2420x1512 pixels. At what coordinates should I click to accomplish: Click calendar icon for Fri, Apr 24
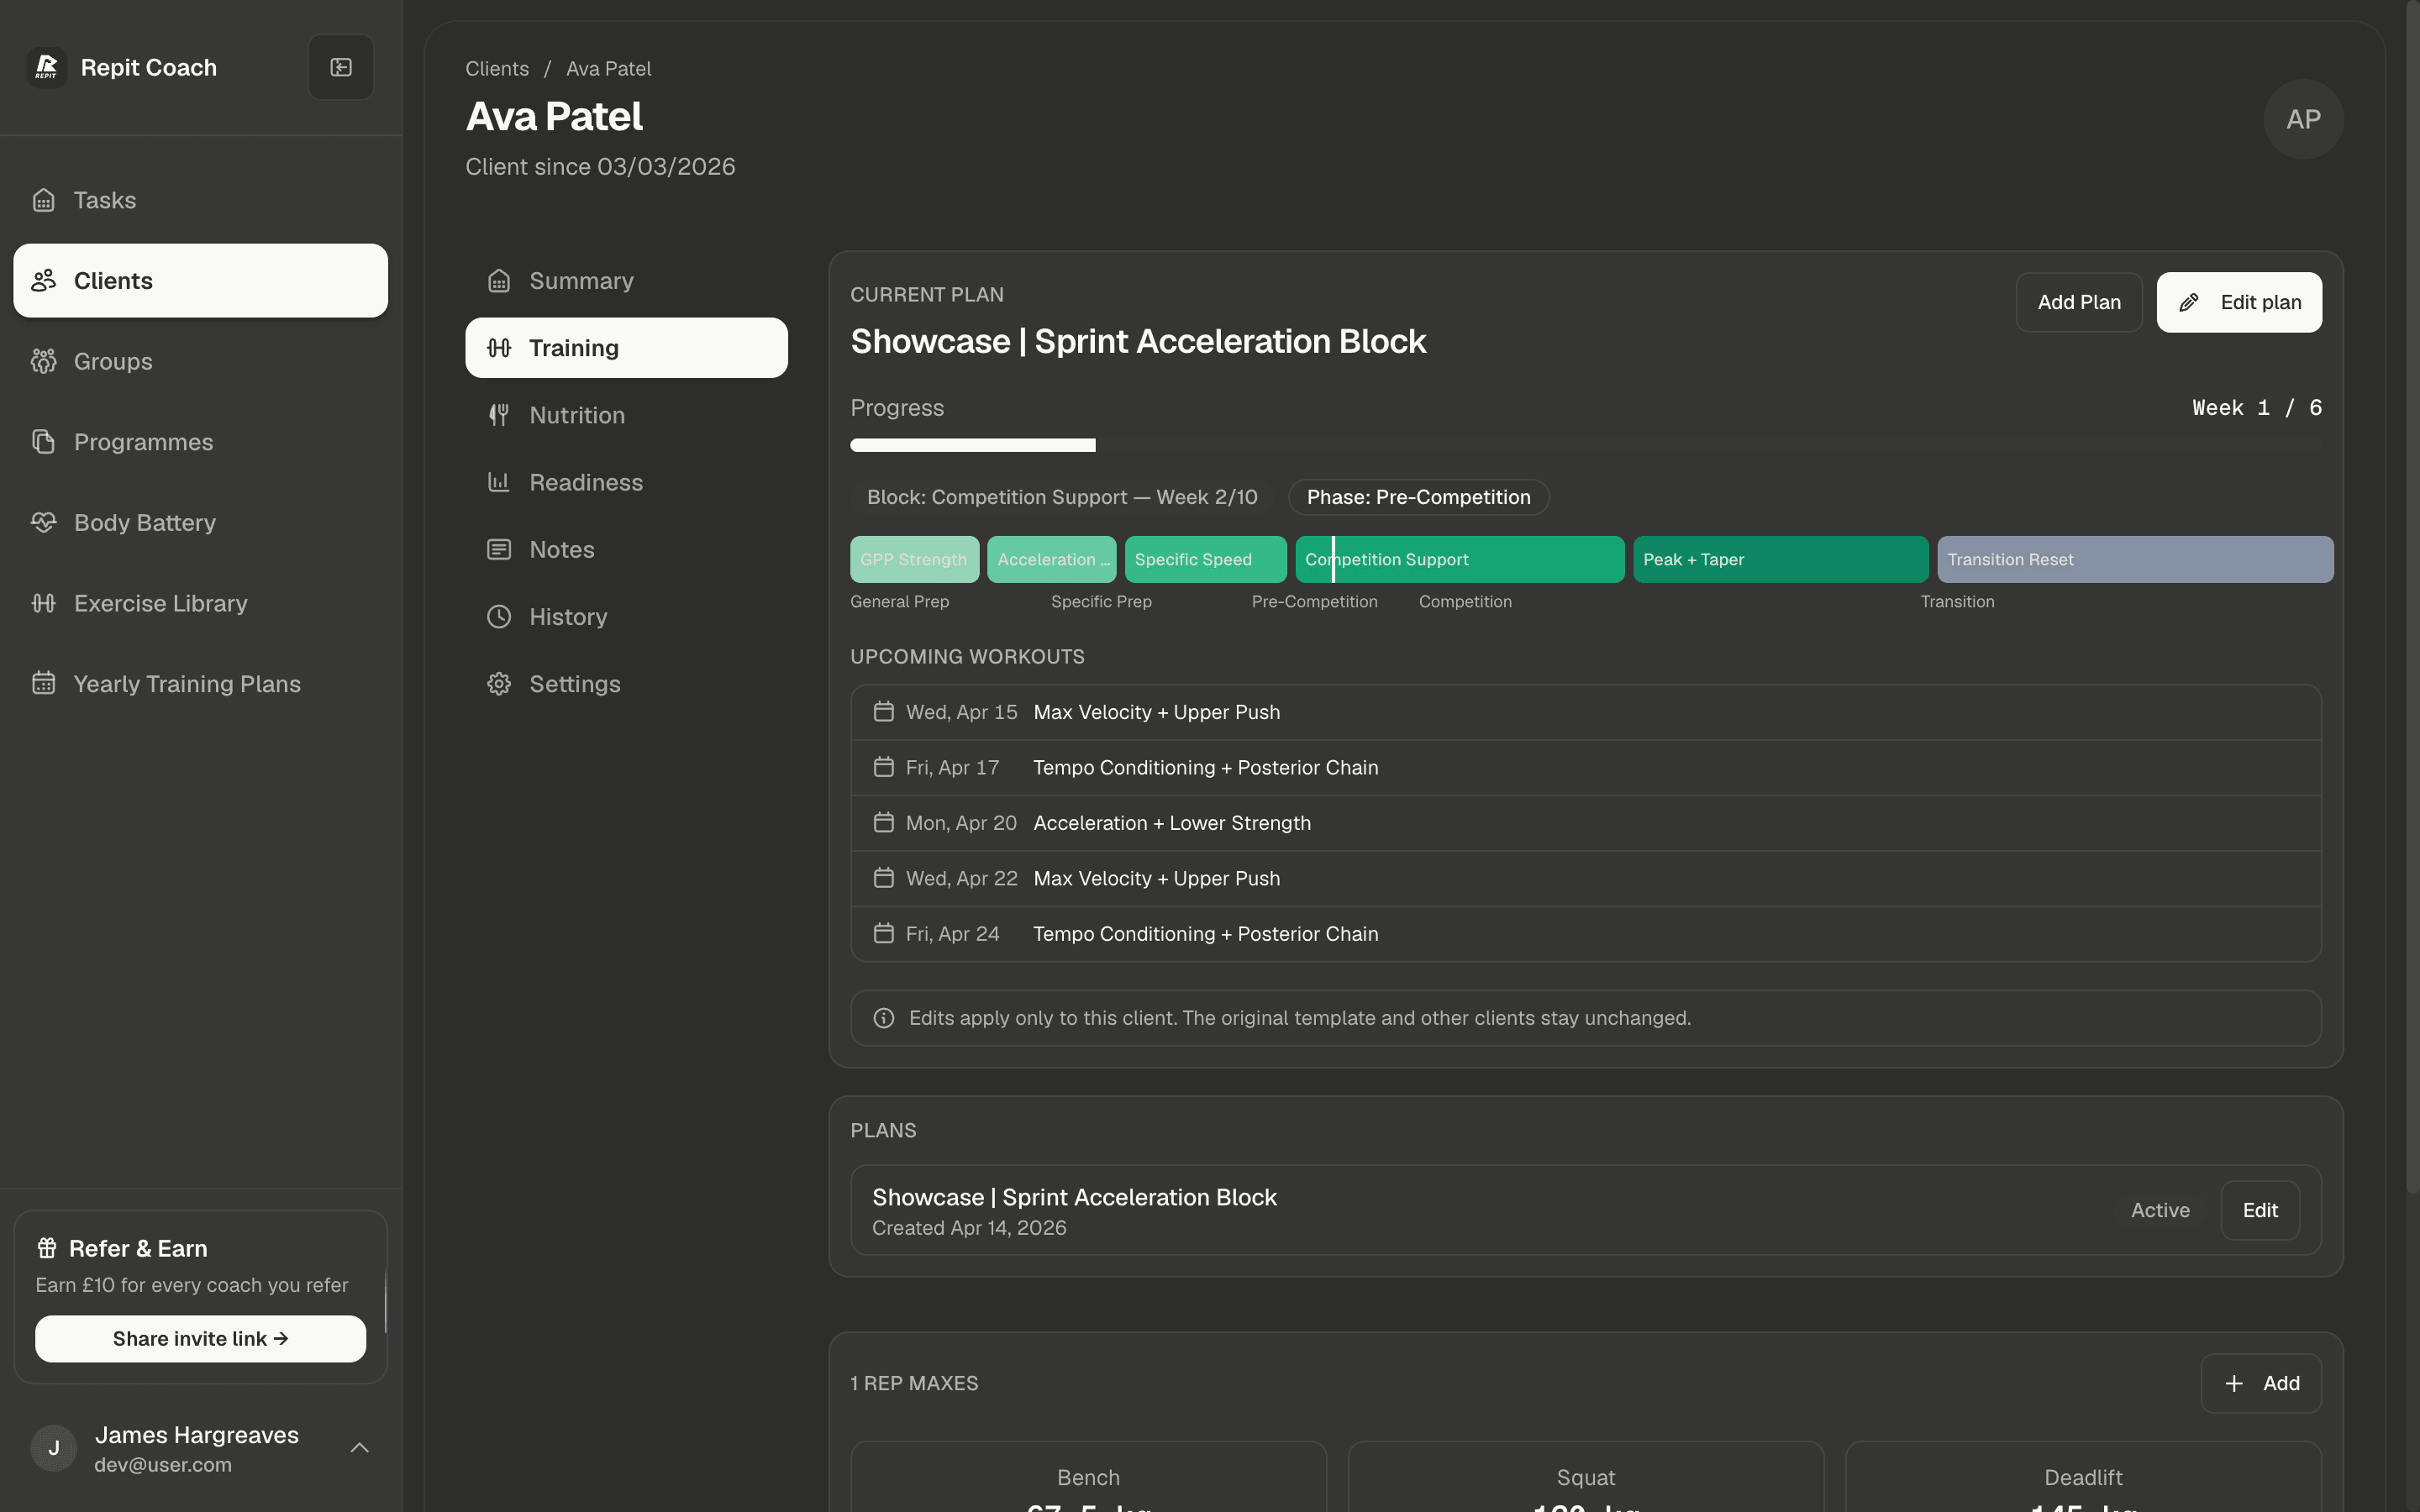[x=883, y=933]
